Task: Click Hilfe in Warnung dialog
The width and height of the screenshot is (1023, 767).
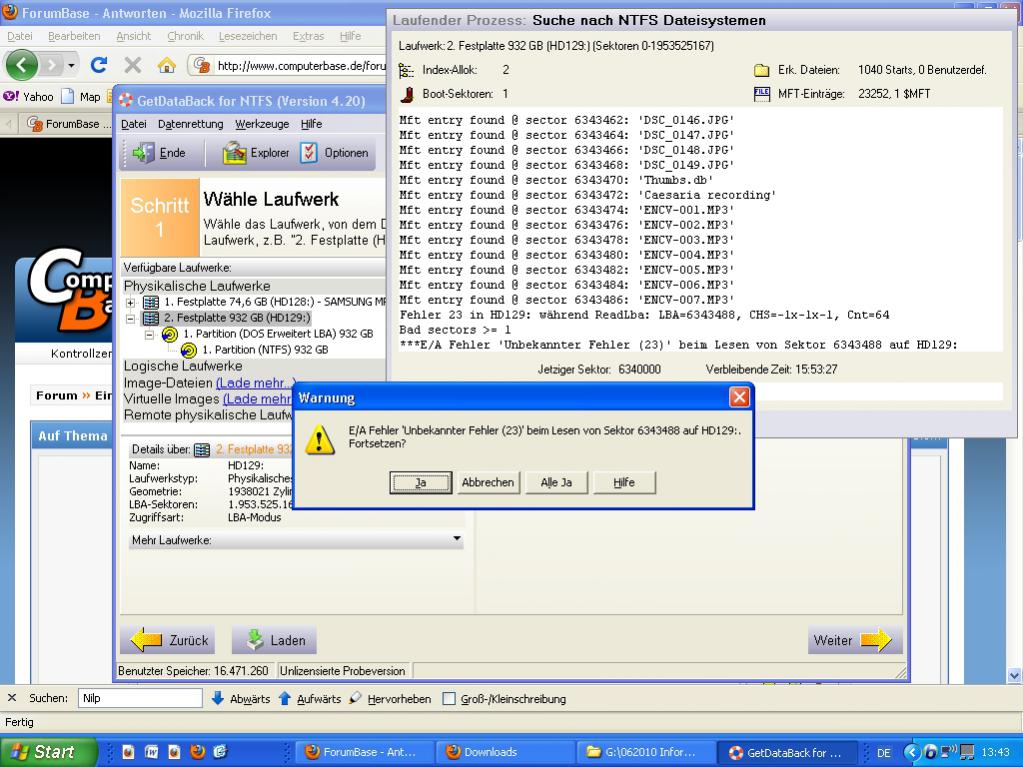Action: 624,483
